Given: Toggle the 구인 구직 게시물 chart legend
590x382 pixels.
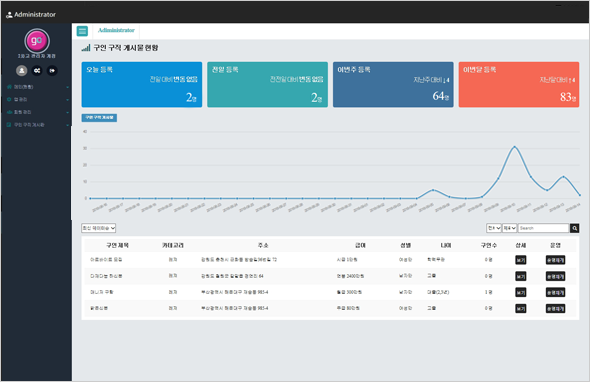Looking at the screenshot, I should 99,117.
